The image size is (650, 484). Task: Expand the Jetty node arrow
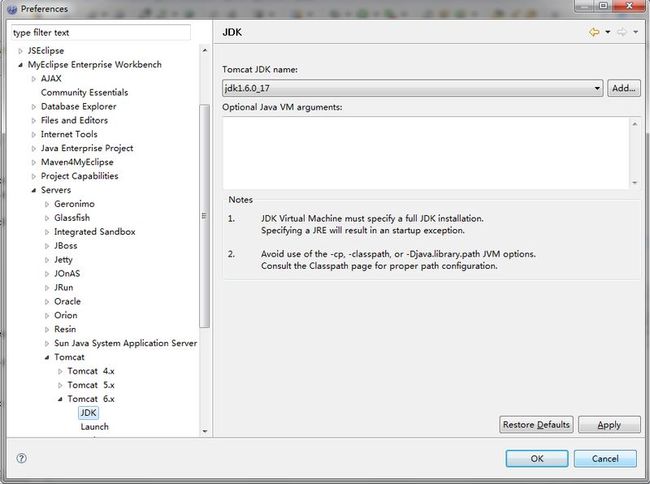[47, 260]
